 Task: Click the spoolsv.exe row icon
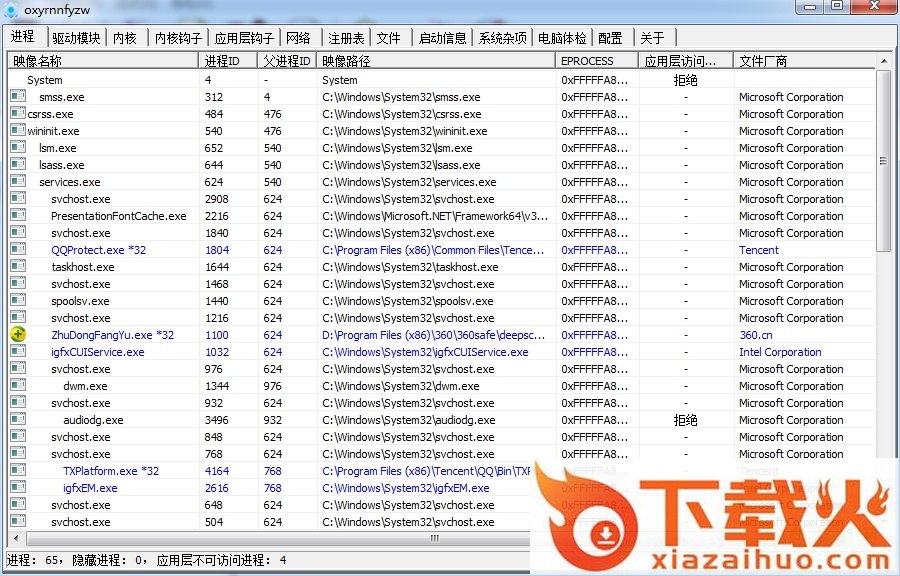pyautogui.click(x=18, y=300)
